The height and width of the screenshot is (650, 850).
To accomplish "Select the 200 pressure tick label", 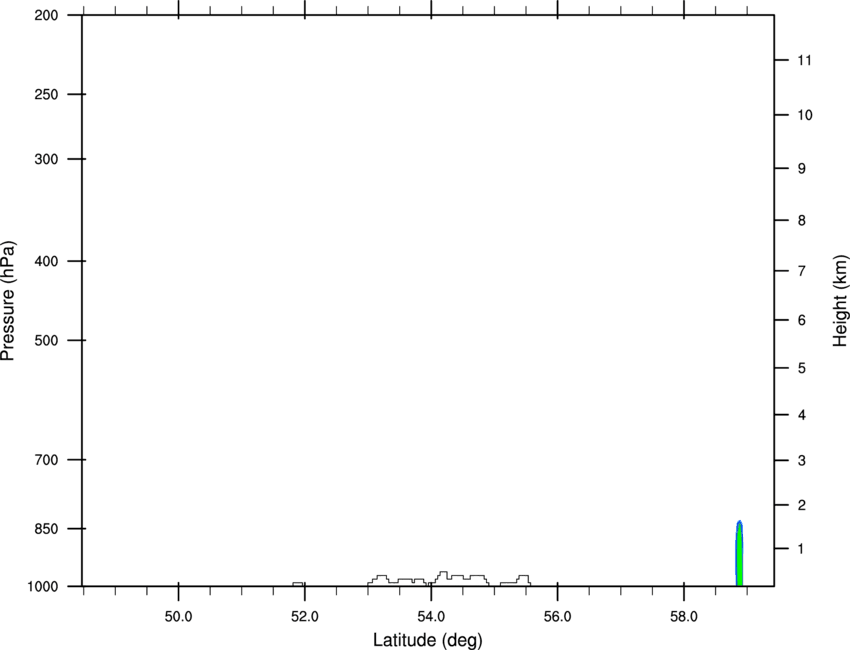I will (46, 15).
